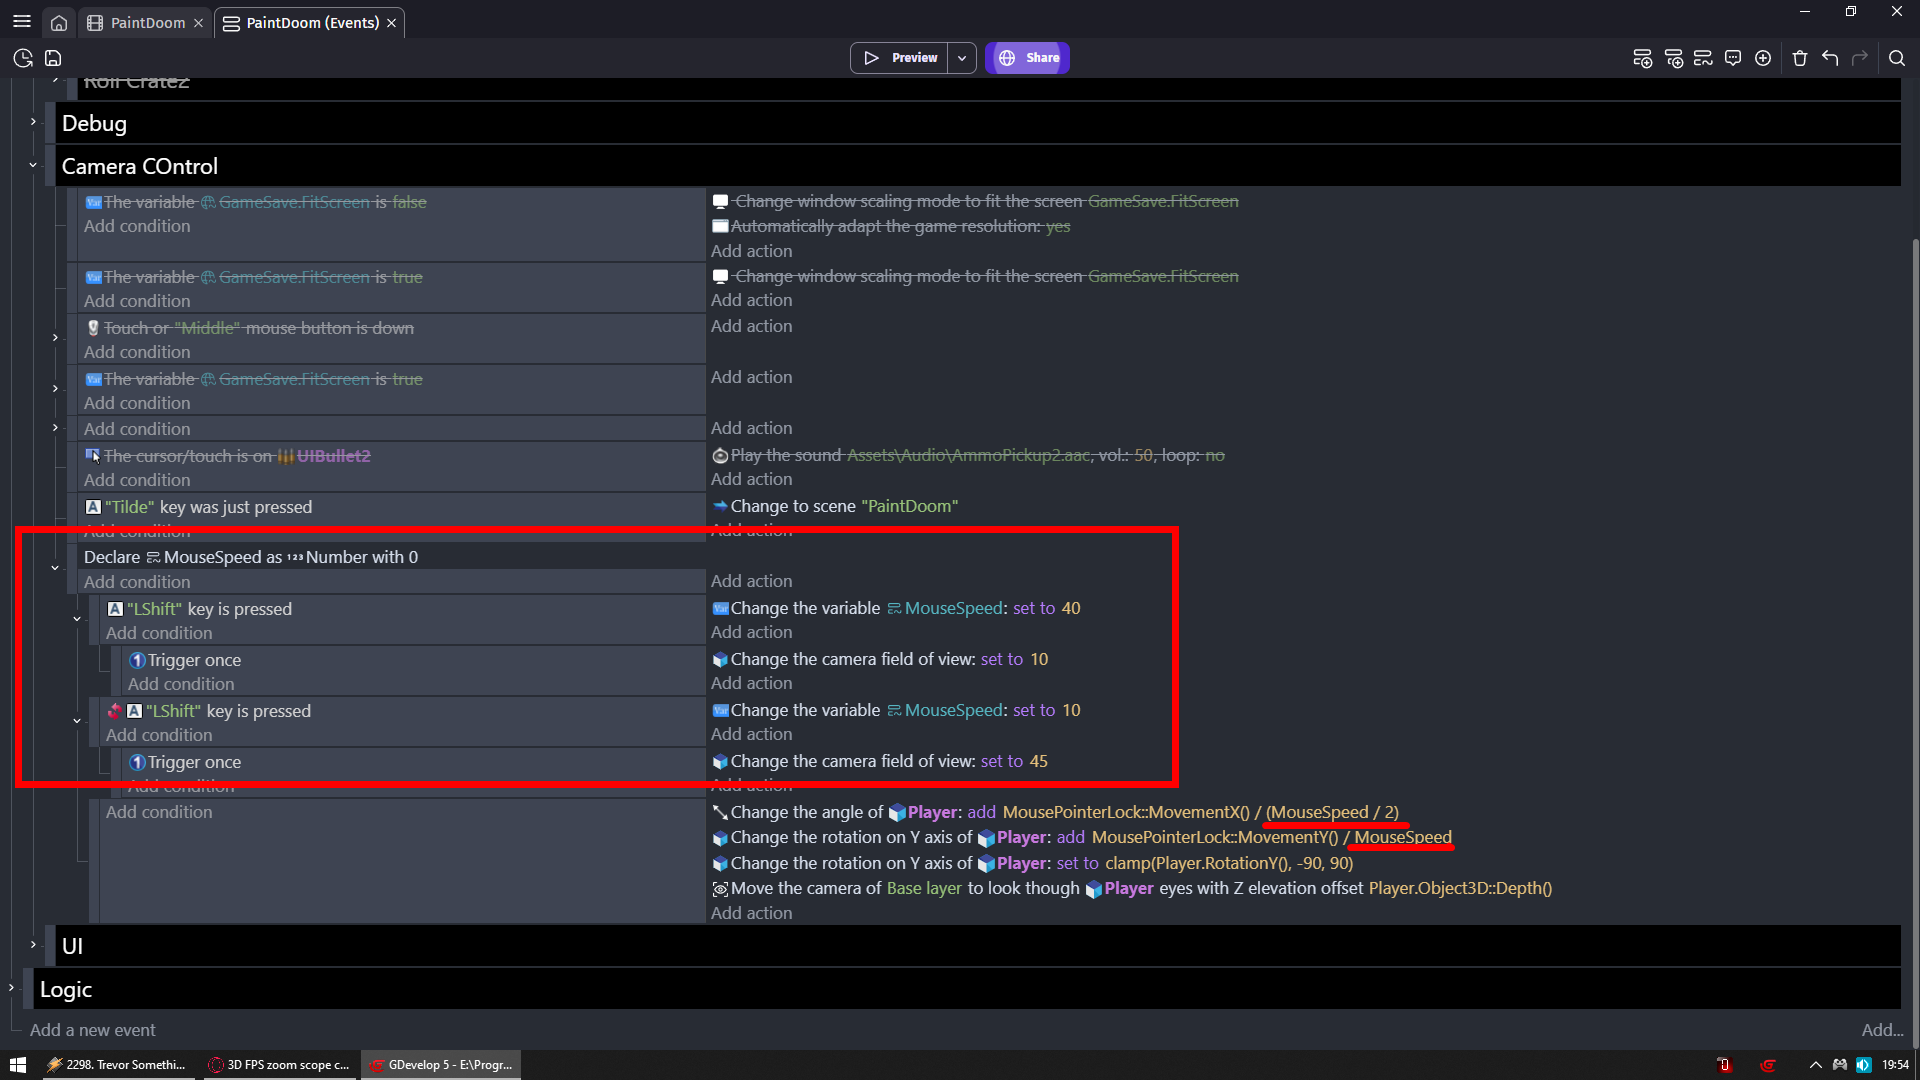Click 'Add a new event' link

point(93,1030)
